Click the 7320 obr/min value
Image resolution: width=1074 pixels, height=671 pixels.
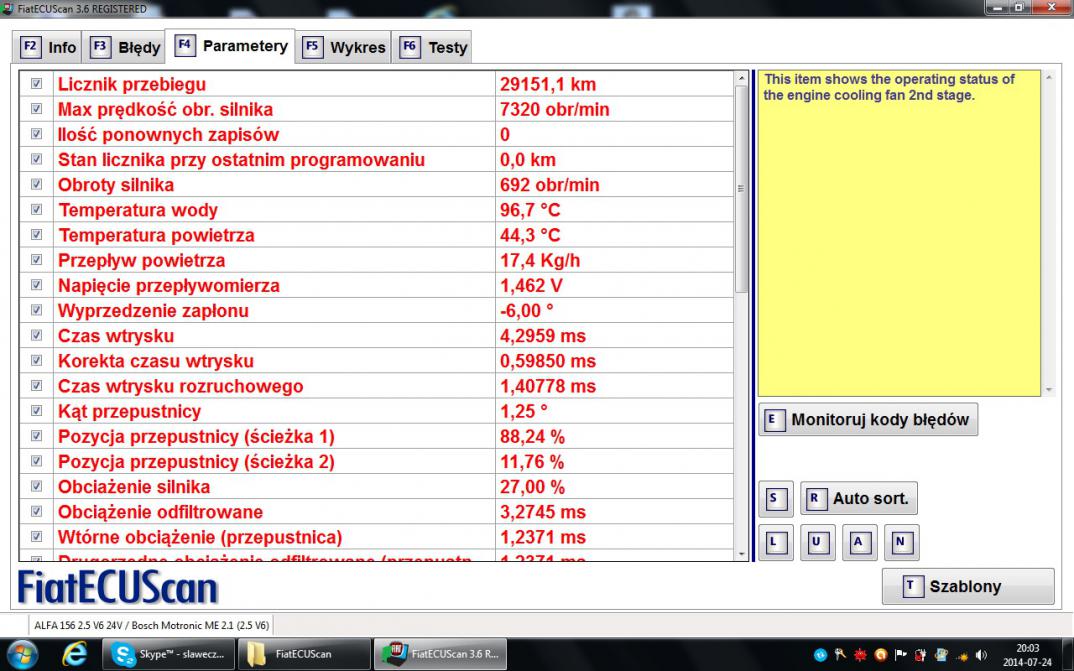tap(554, 110)
